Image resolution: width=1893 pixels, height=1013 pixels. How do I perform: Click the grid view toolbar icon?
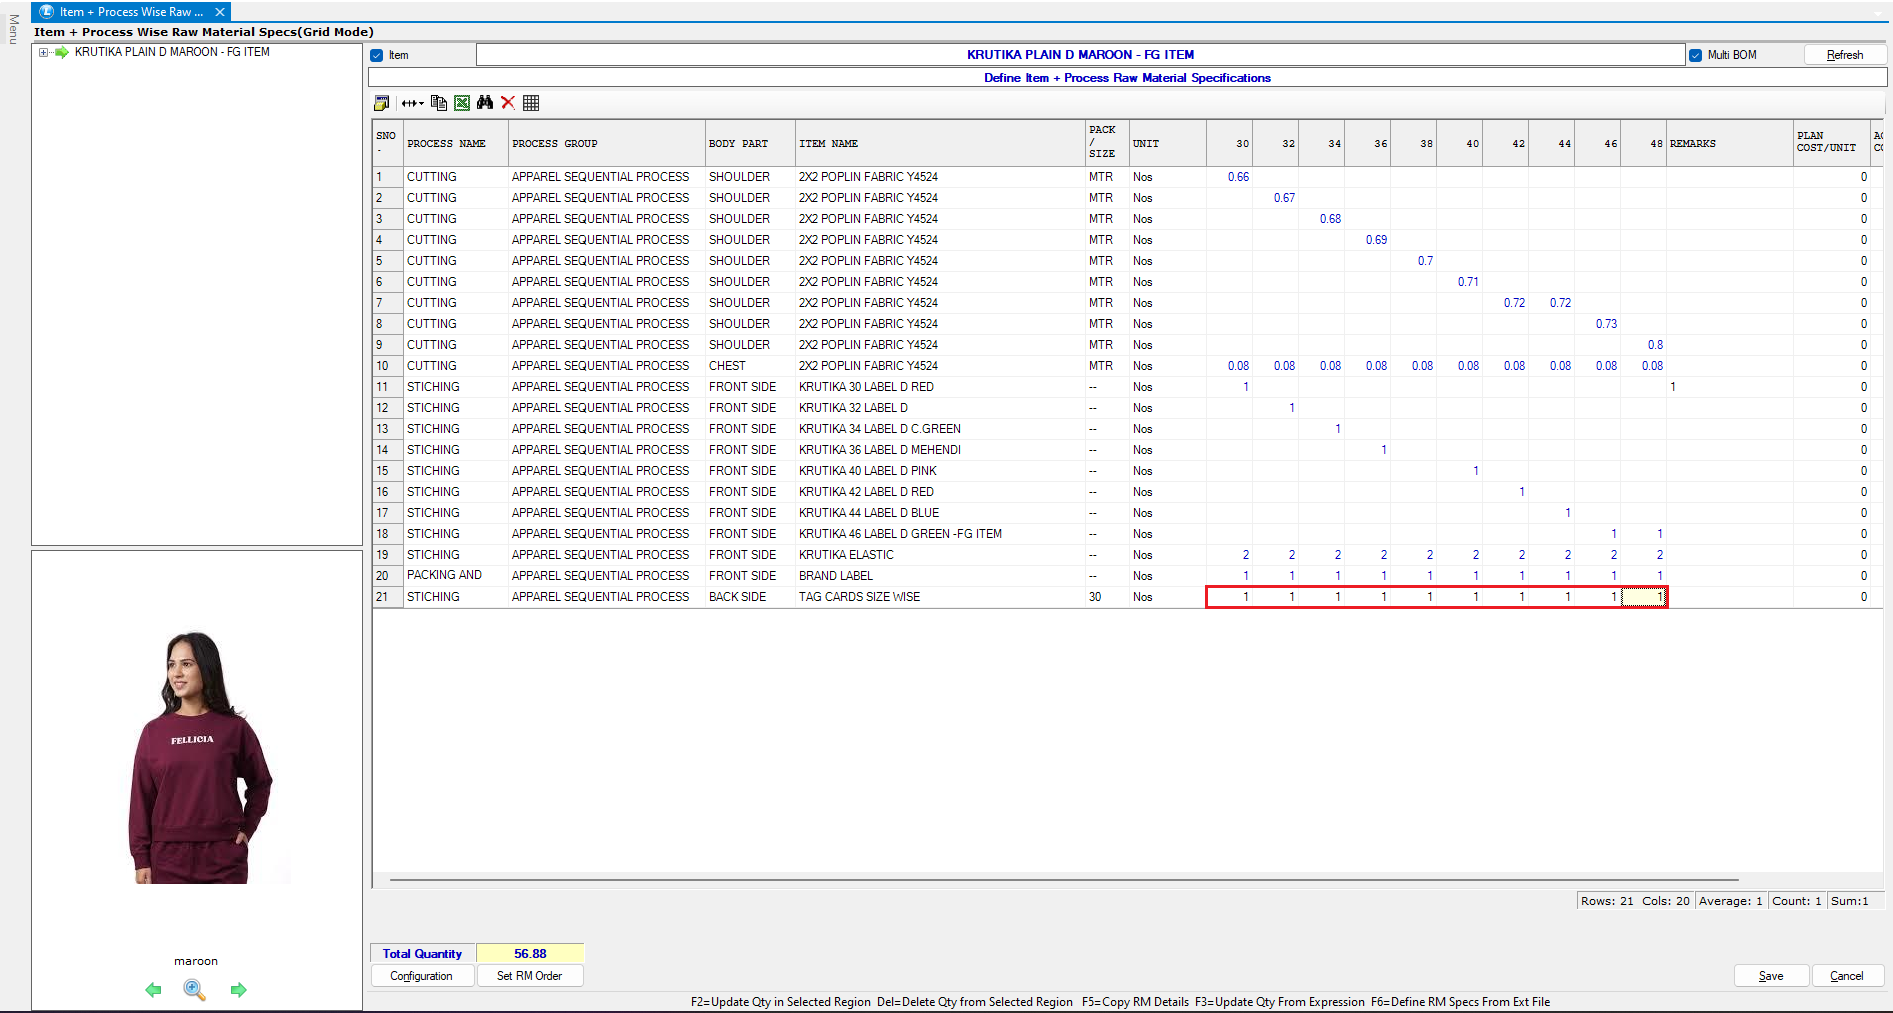coord(531,103)
